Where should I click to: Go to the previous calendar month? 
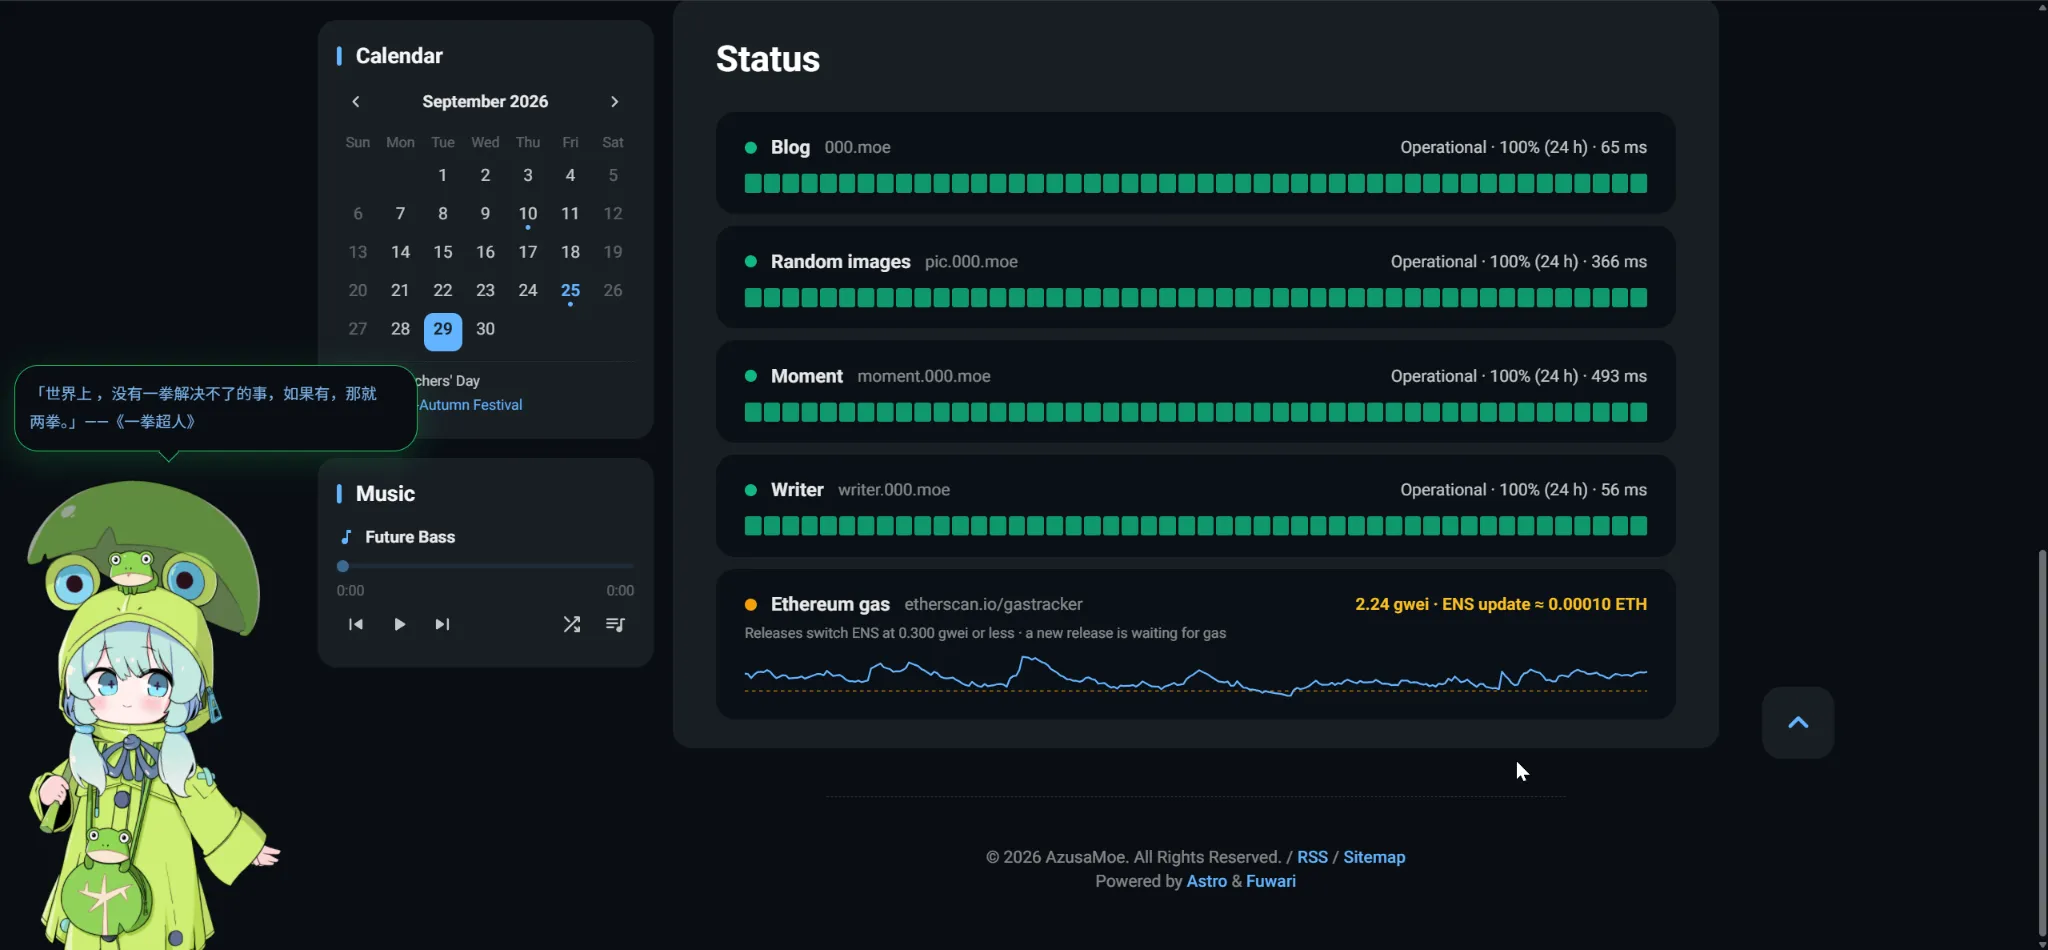pos(356,102)
